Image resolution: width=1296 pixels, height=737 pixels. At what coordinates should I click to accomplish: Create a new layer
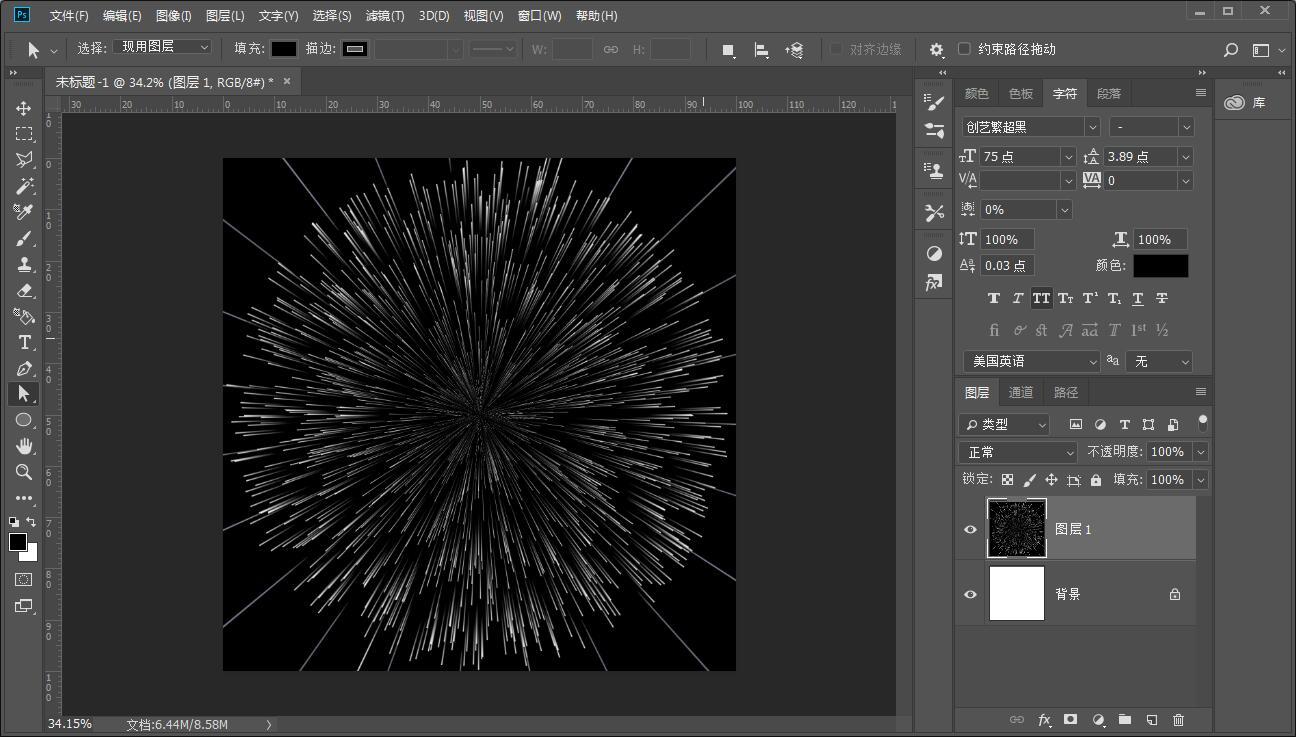1152,719
